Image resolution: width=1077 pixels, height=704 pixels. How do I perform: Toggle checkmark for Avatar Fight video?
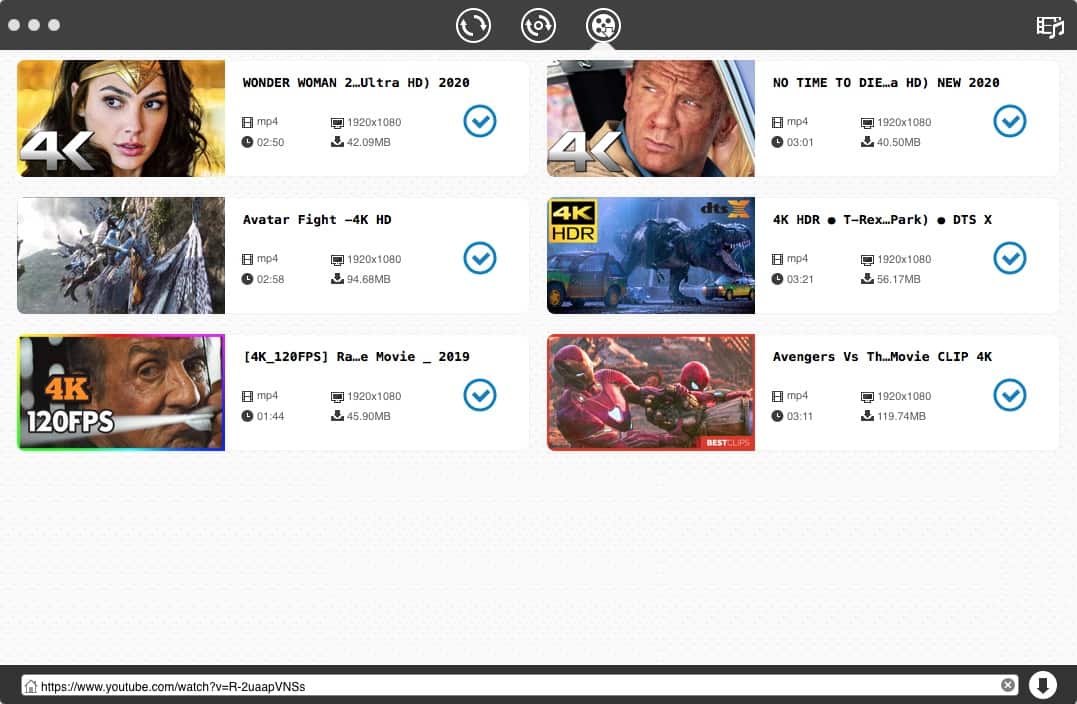click(x=479, y=258)
